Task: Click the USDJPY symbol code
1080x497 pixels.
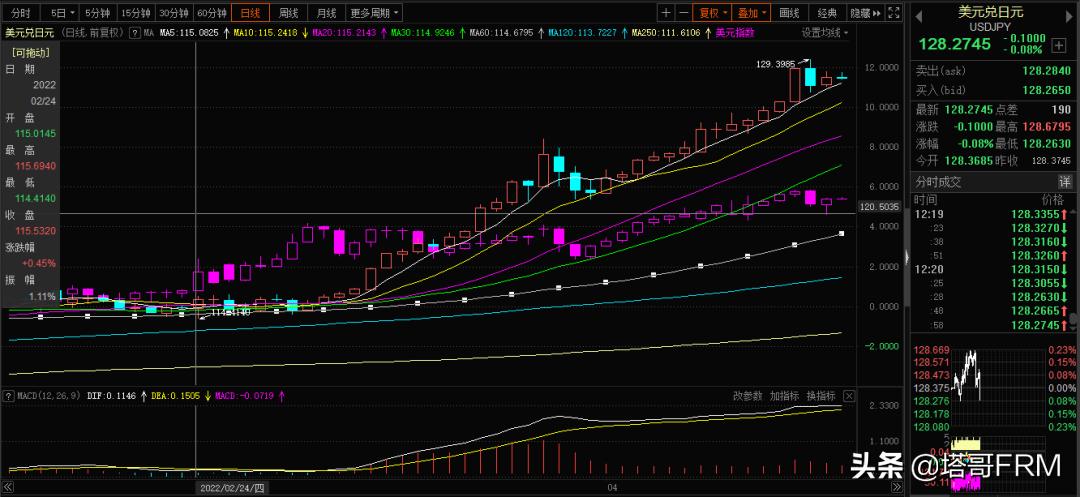Action: click(991, 28)
